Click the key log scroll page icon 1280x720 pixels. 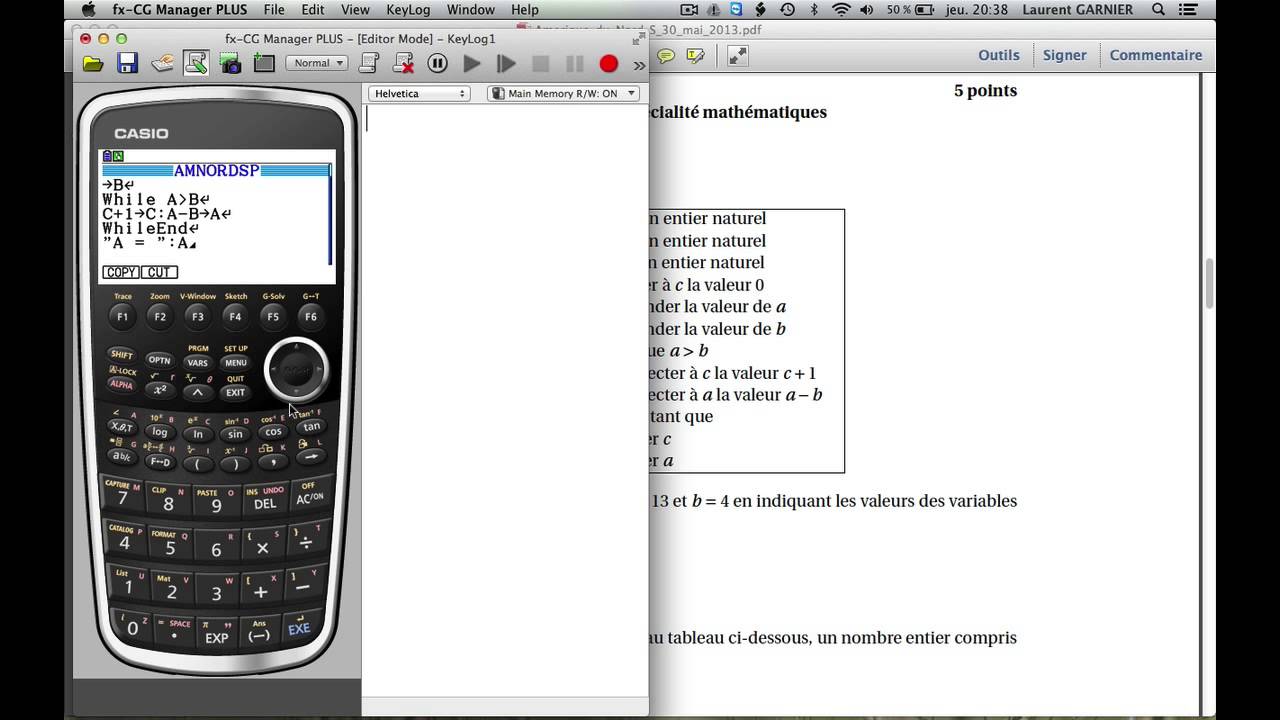pos(369,64)
